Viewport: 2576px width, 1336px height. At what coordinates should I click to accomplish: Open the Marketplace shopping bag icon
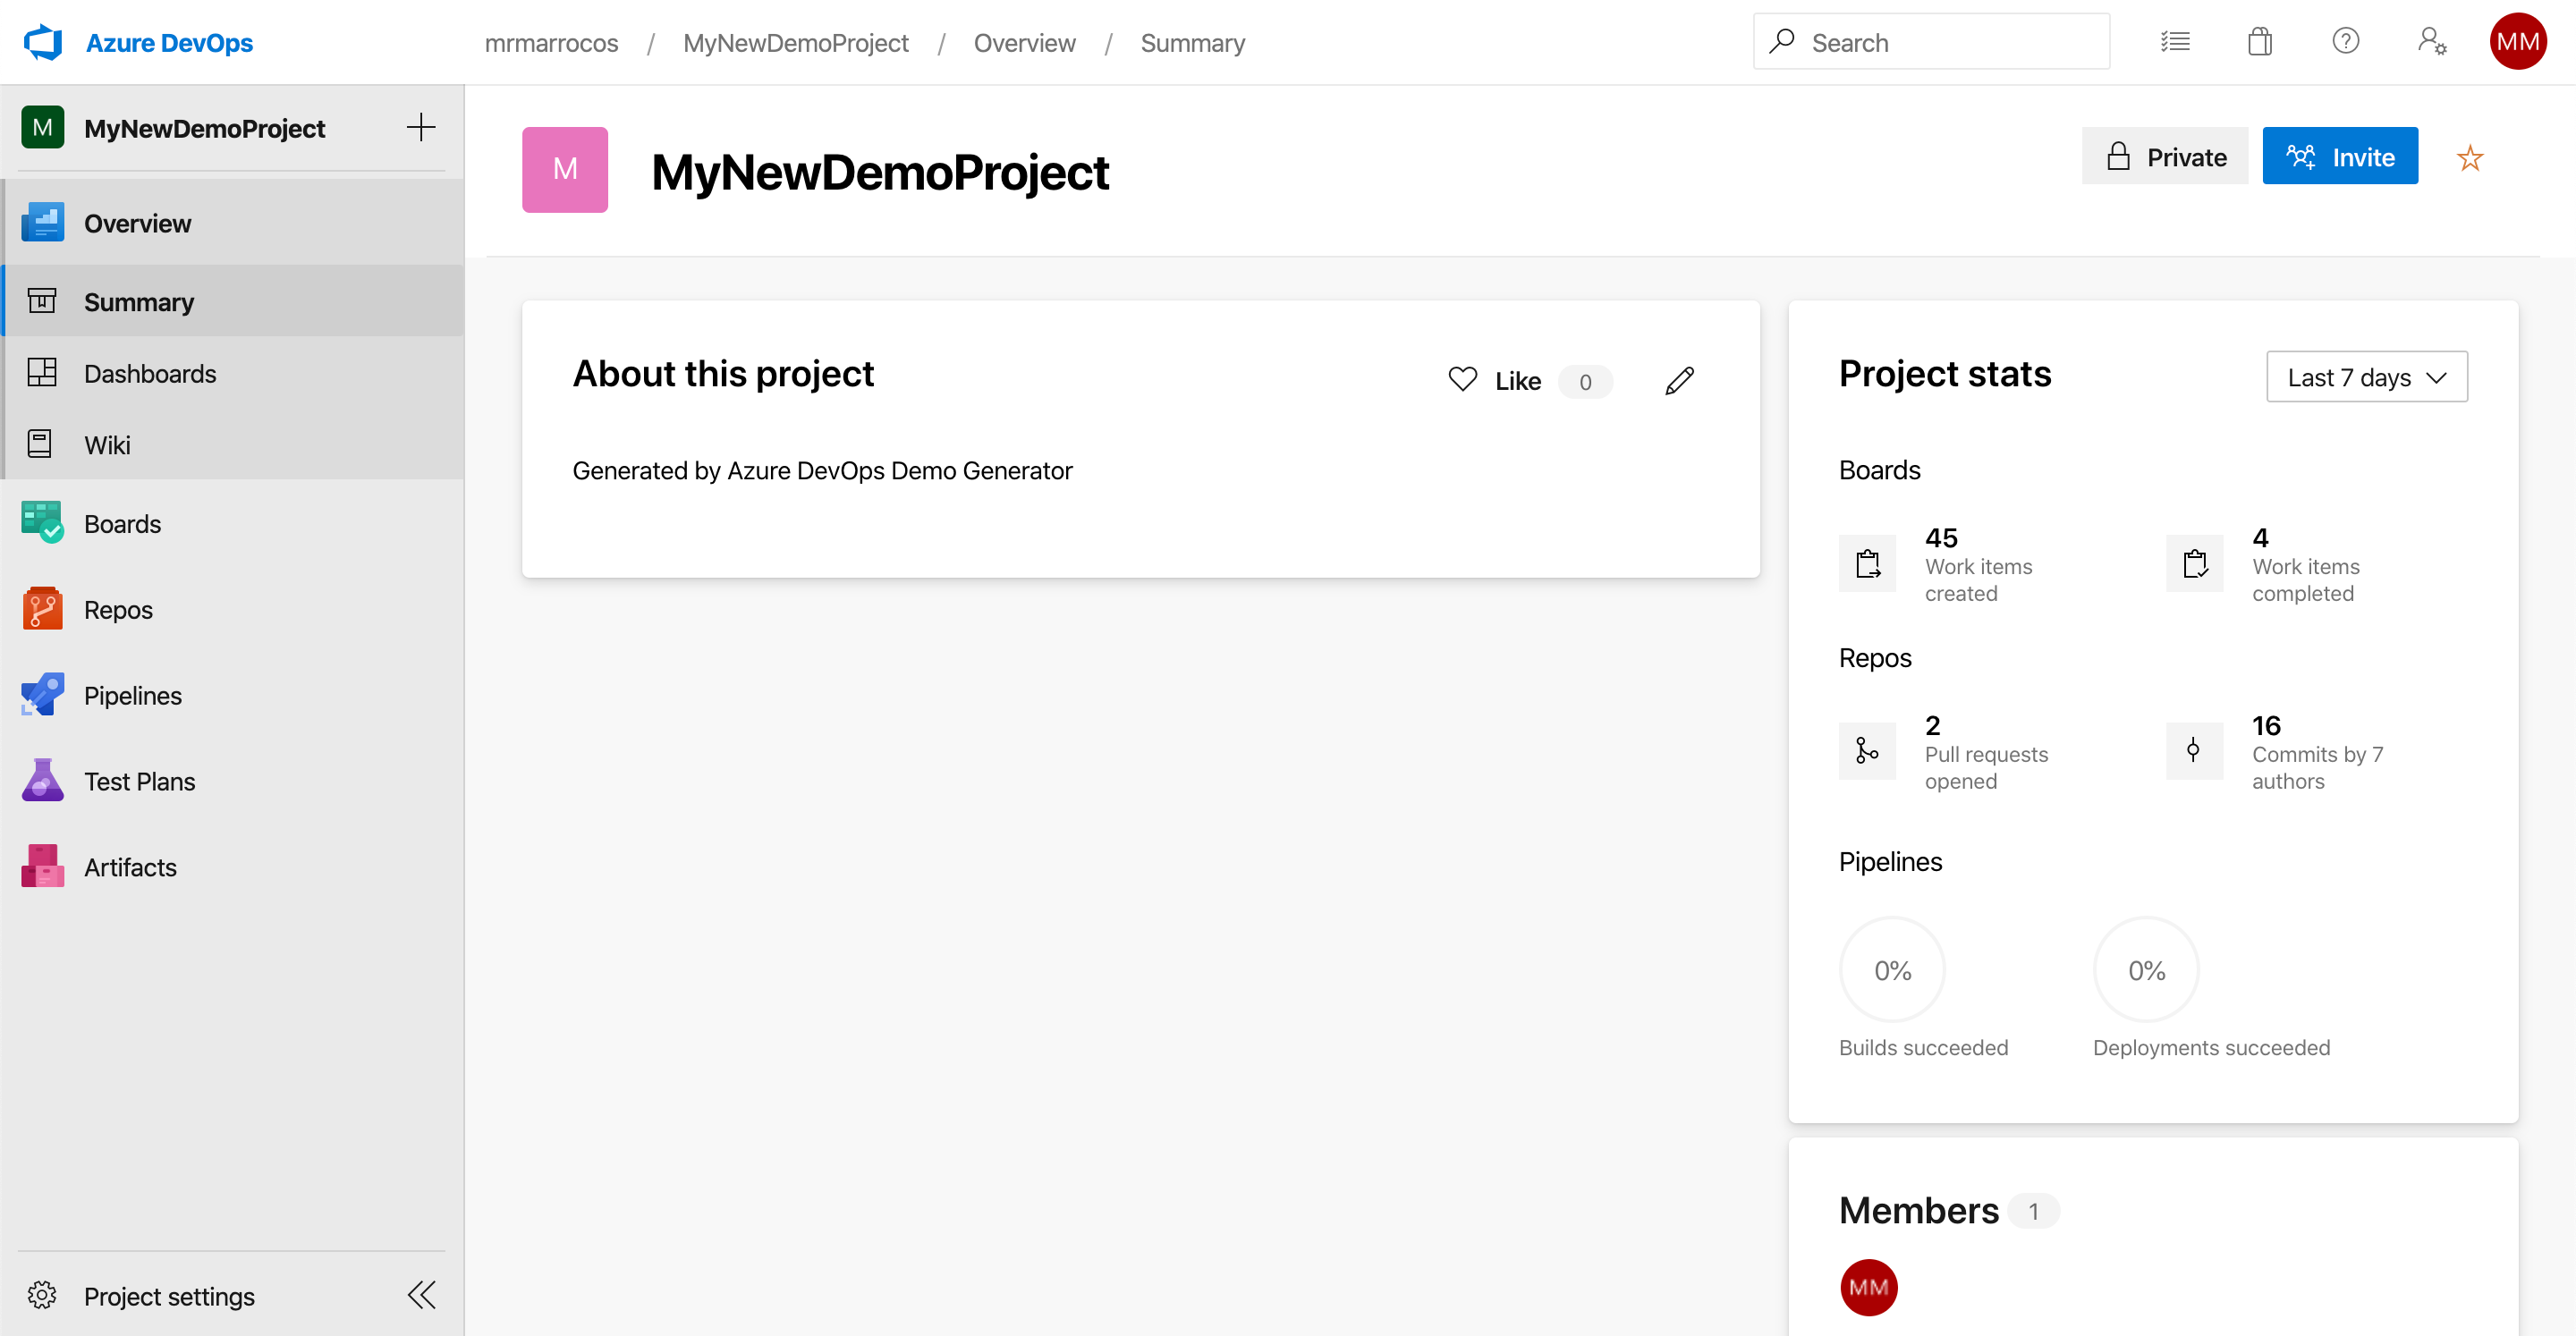2259,42
